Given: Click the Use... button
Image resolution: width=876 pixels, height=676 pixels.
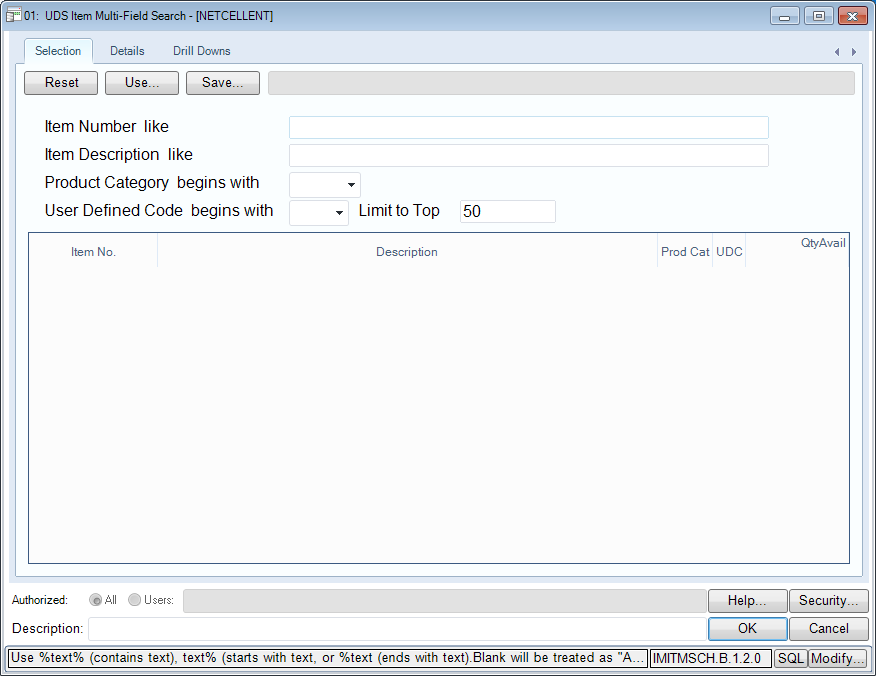Looking at the screenshot, I should point(142,83).
